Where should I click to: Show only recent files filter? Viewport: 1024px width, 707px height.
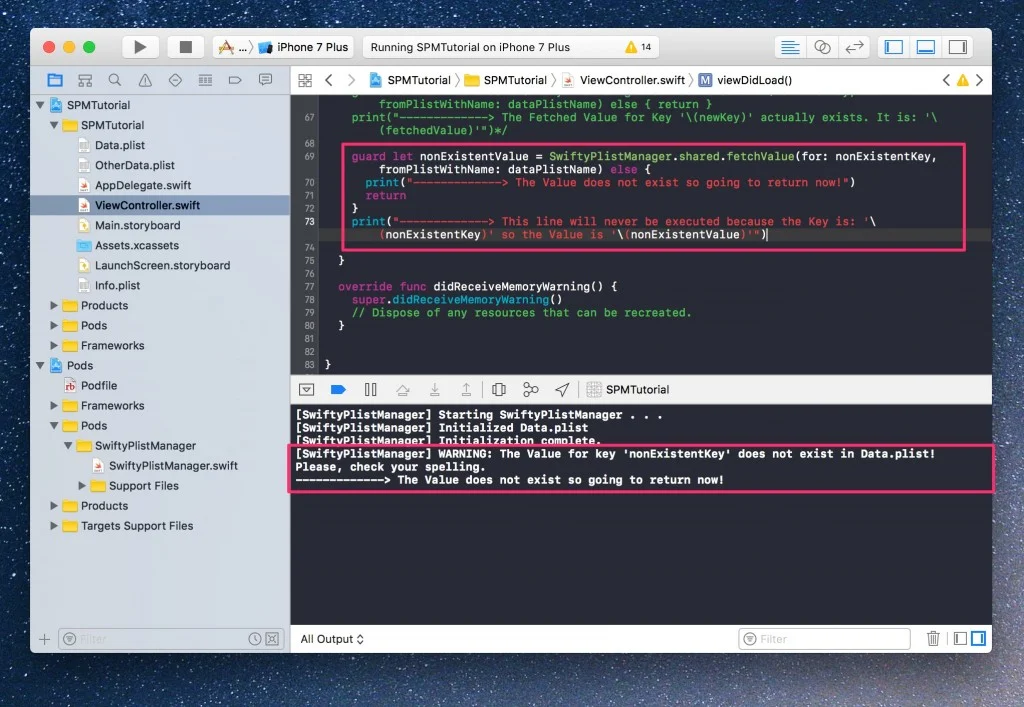pyautogui.click(x=255, y=639)
